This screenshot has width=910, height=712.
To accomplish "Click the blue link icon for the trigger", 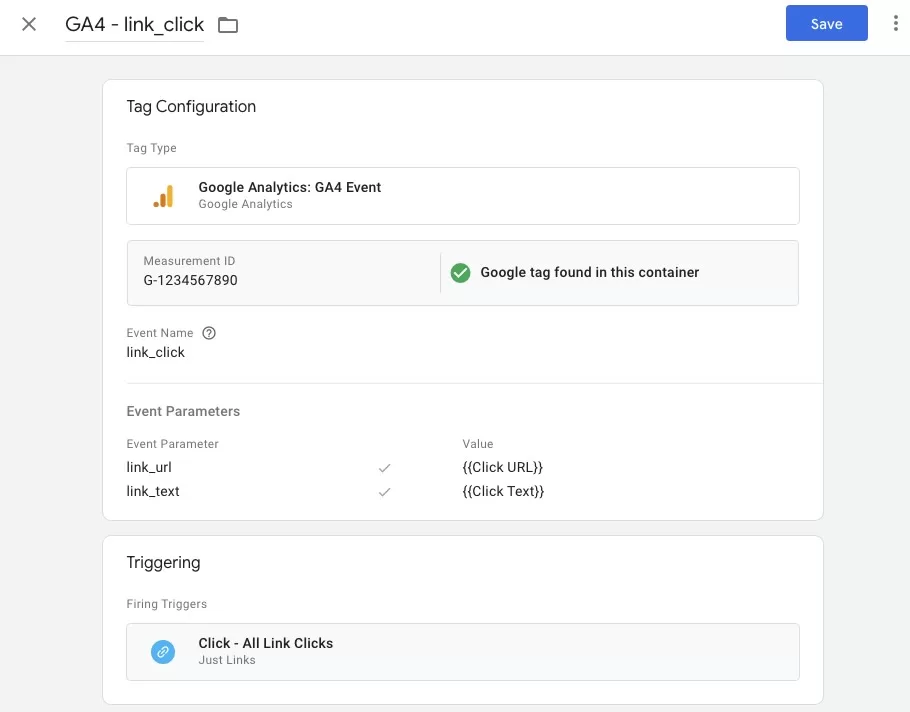I will click(x=162, y=652).
